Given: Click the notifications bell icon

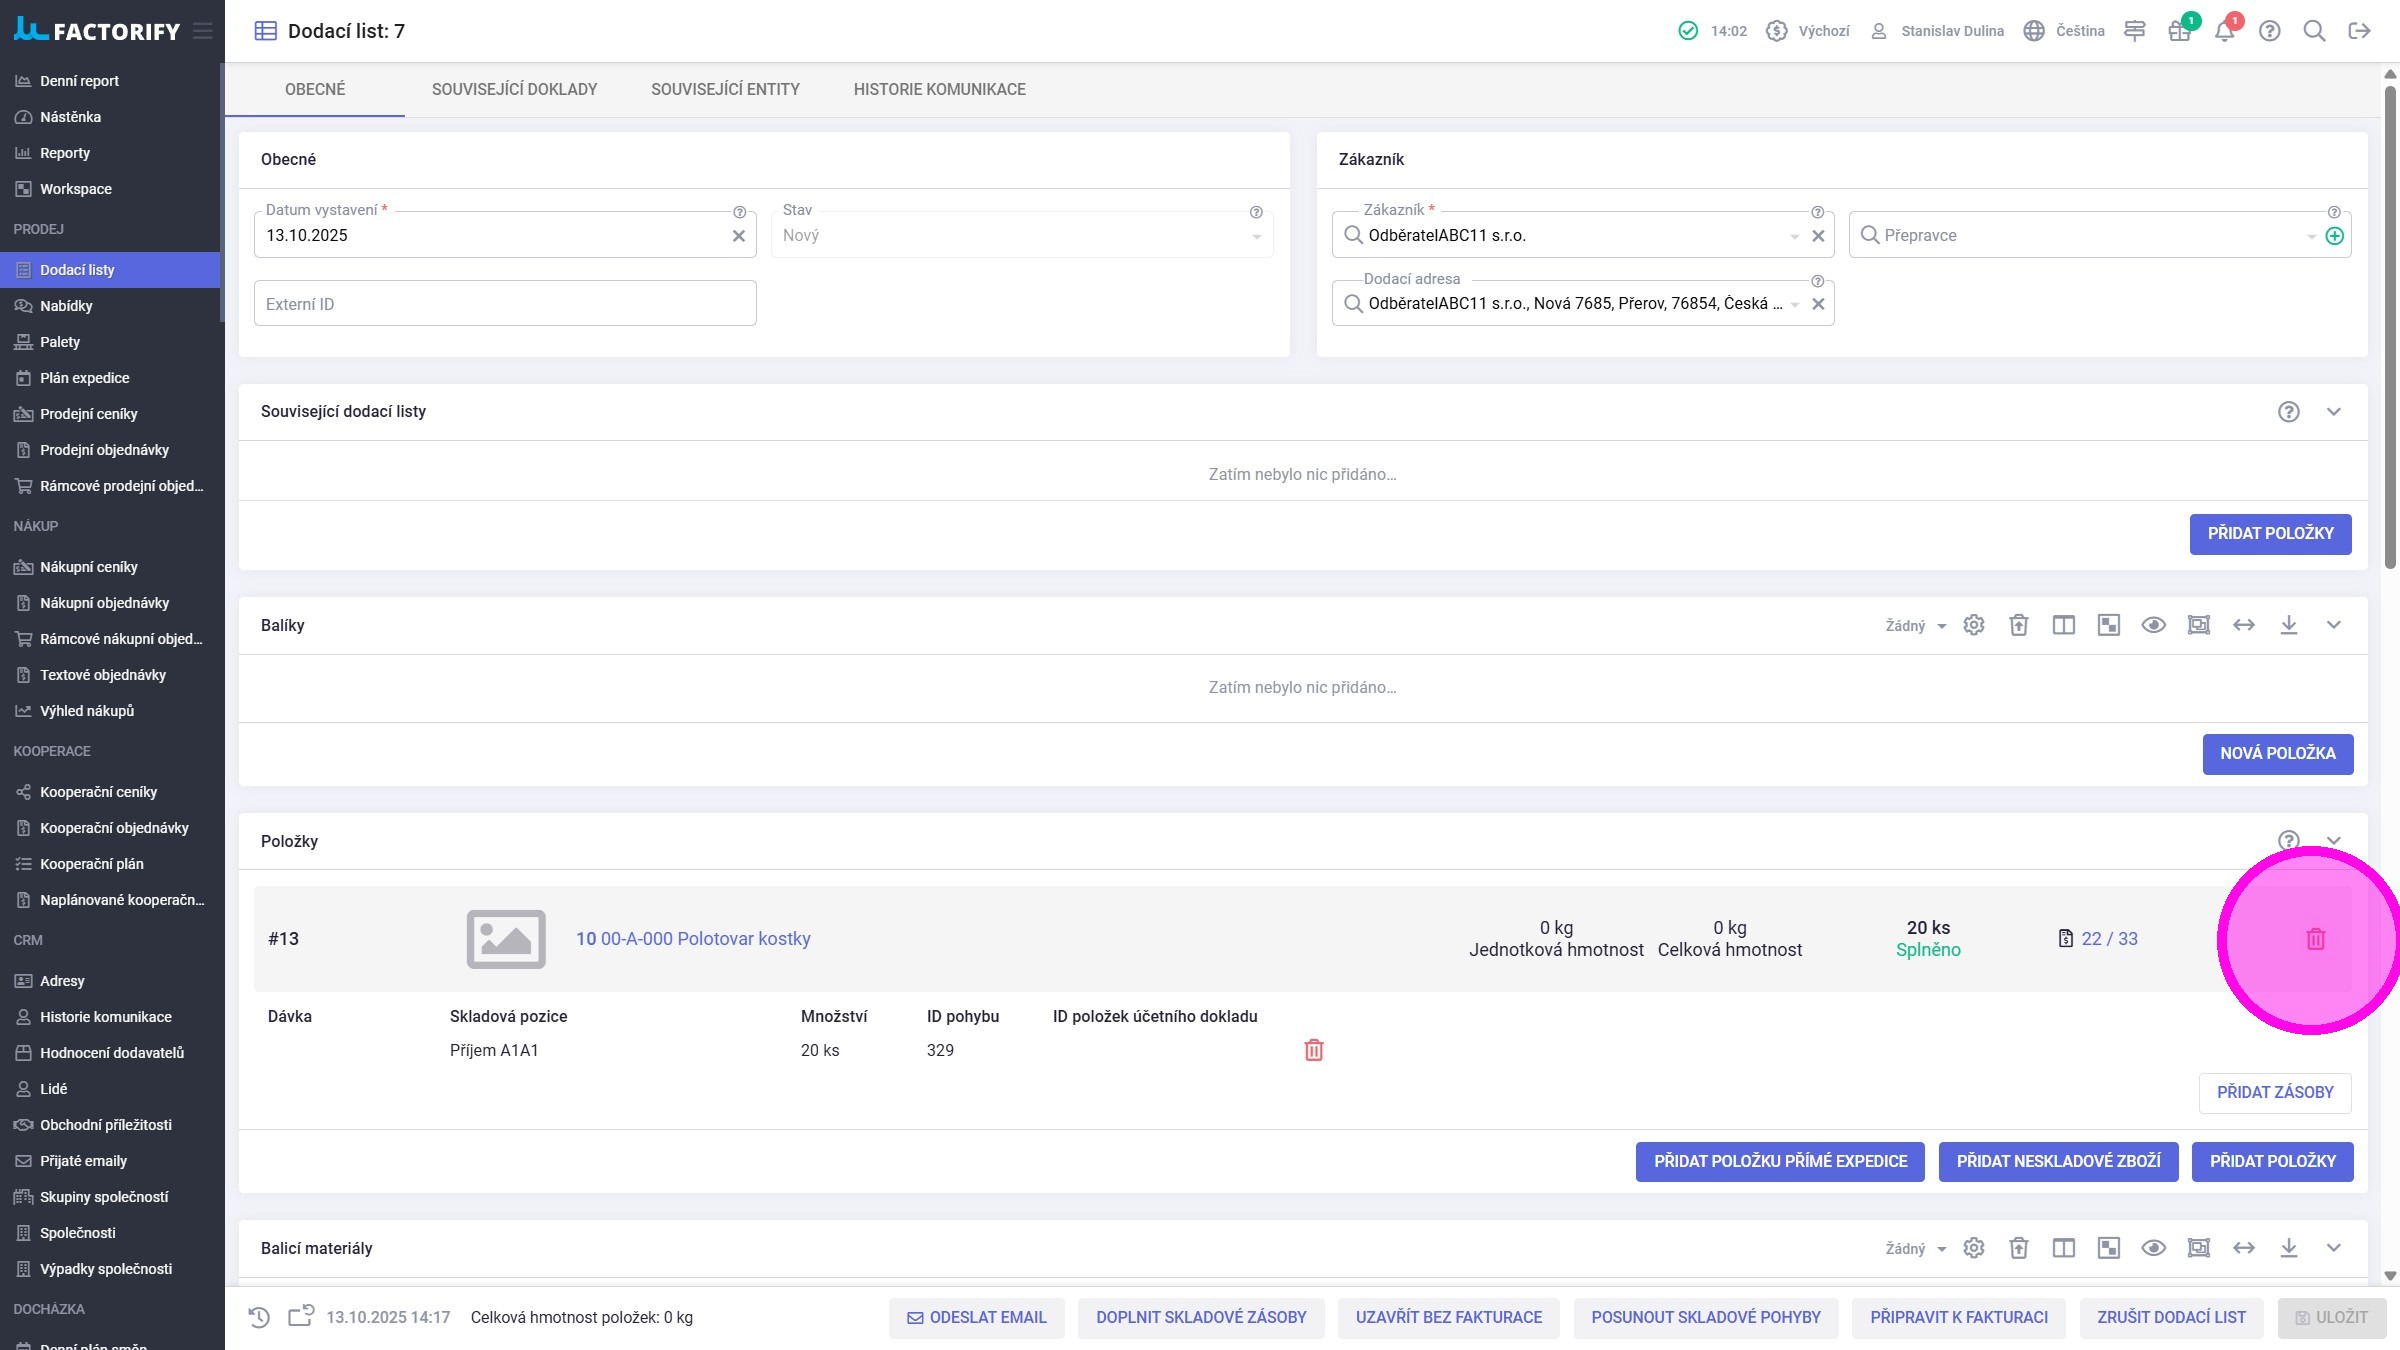Looking at the screenshot, I should [2224, 31].
